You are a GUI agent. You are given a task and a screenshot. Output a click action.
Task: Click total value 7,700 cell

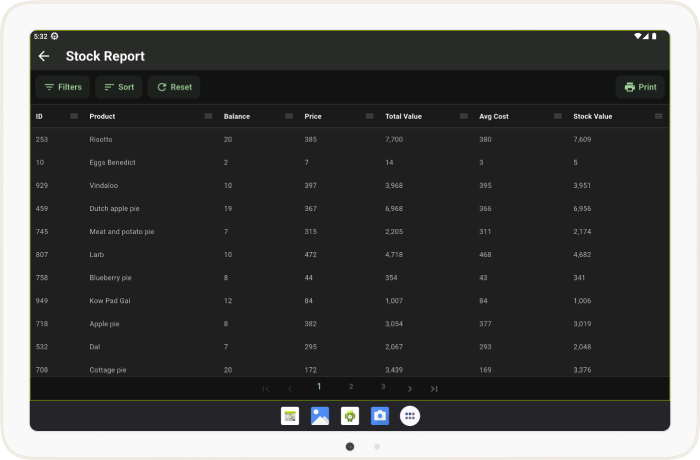pos(394,139)
